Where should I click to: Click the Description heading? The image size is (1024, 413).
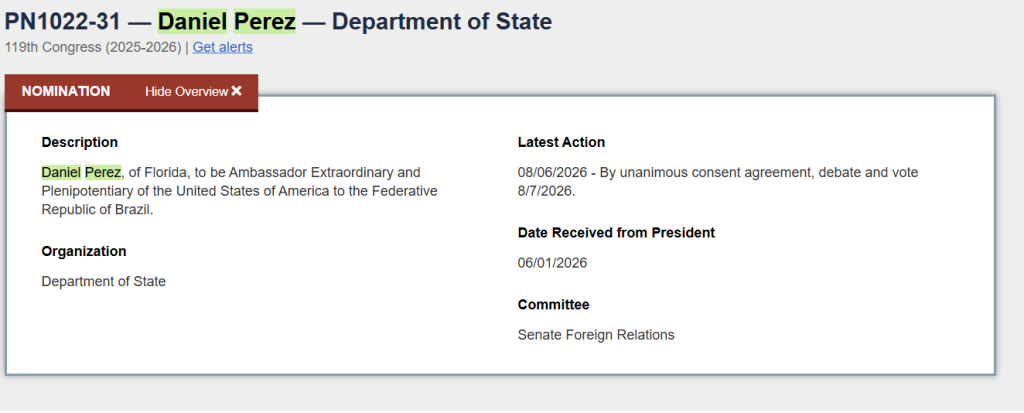[80, 142]
